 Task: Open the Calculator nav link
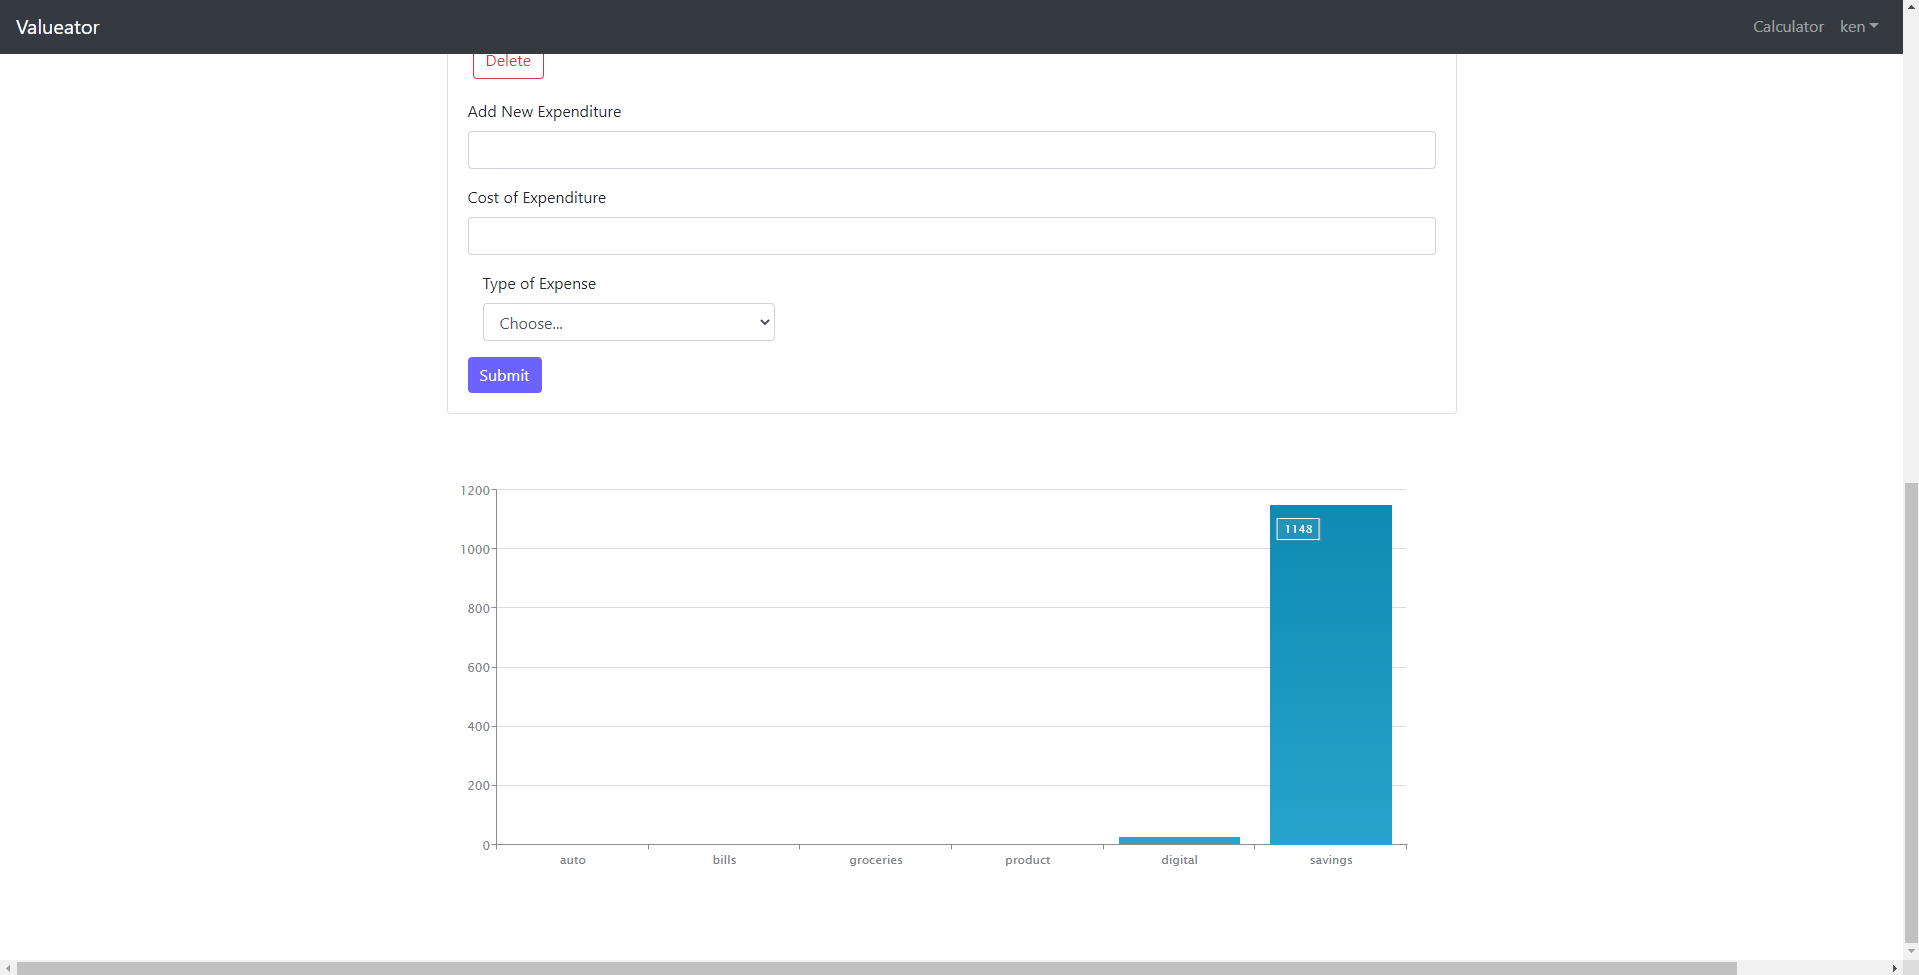pyautogui.click(x=1788, y=27)
